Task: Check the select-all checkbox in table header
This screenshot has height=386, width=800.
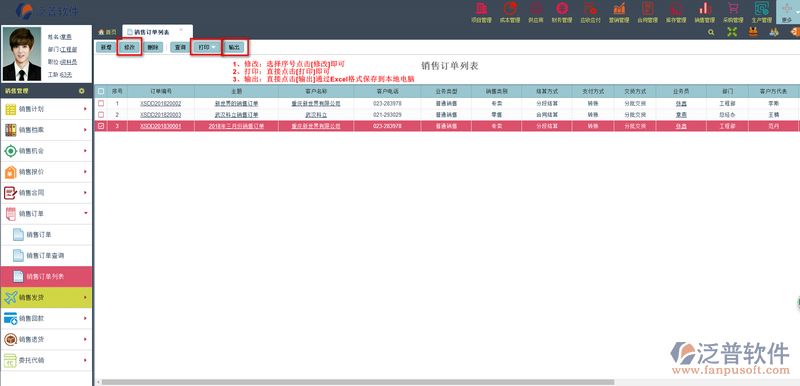Action: (x=101, y=91)
